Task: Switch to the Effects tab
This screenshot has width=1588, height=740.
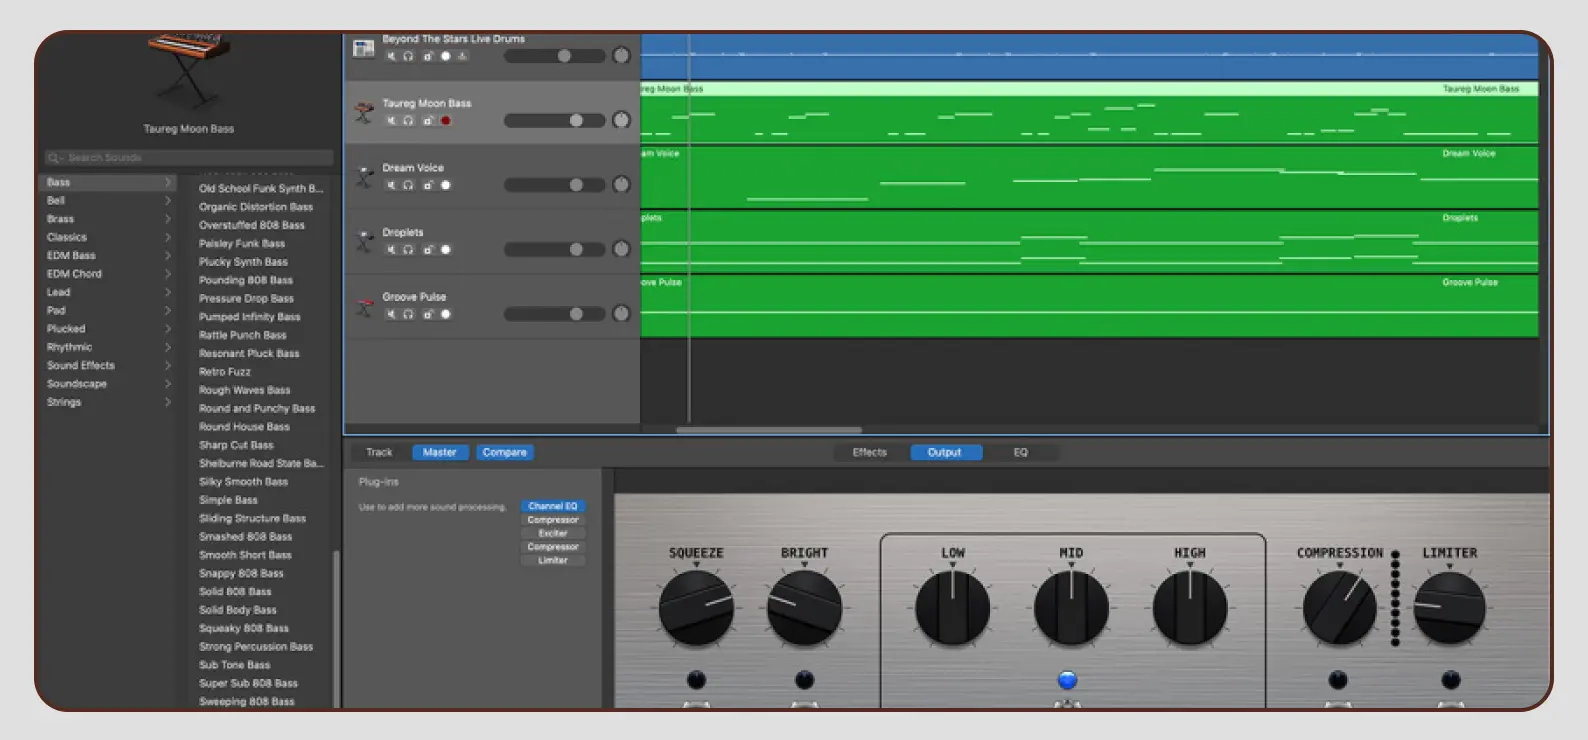Action: click(x=869, y=452)
